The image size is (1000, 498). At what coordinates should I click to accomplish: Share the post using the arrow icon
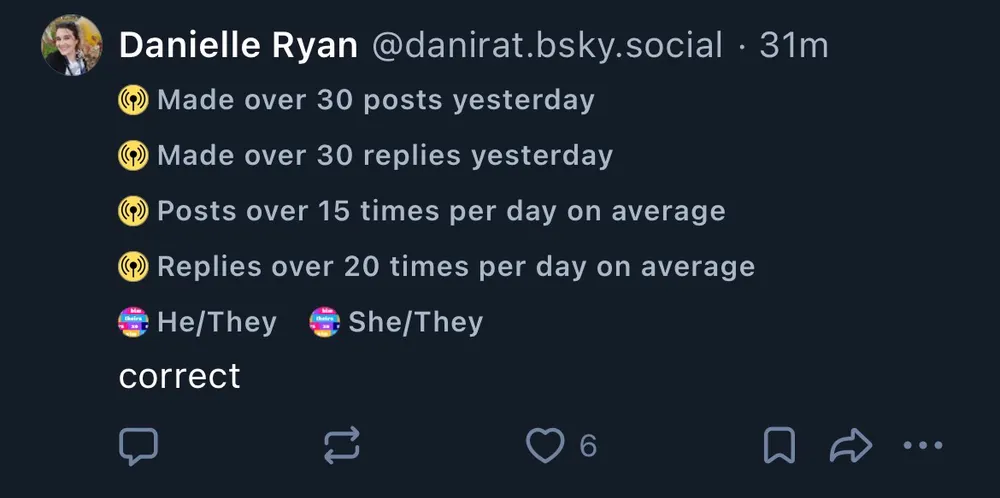point(851,446)
